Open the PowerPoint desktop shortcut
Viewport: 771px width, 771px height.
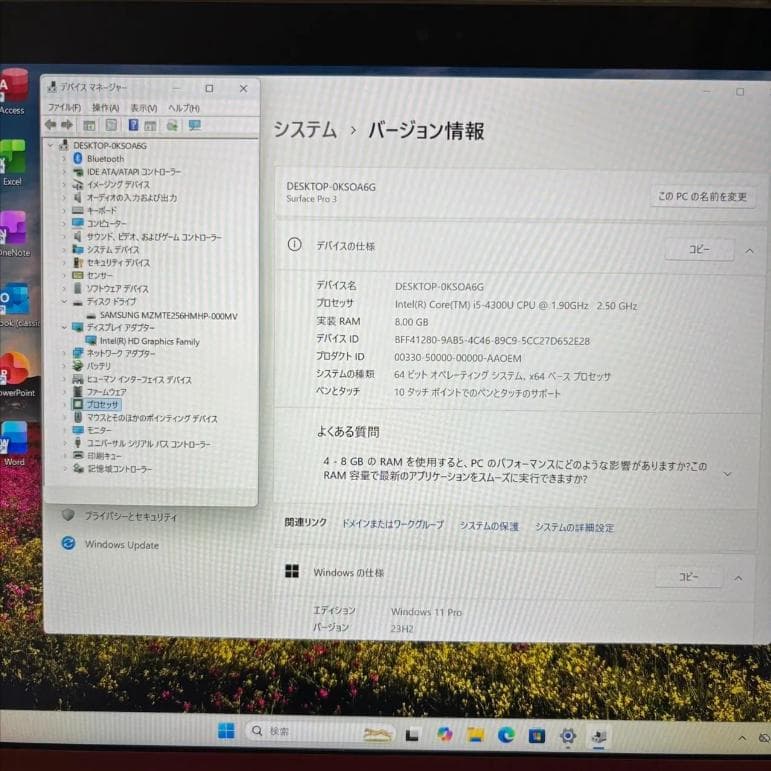[16, 374]
